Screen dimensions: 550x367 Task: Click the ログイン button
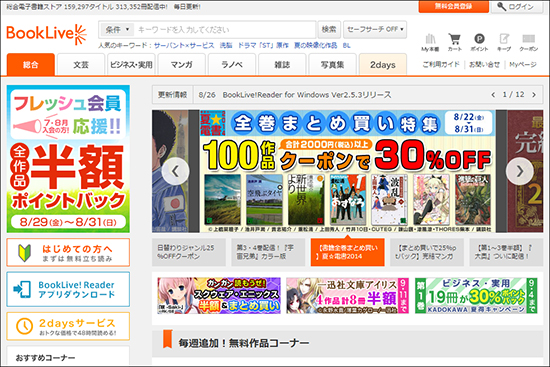coord(517,7)
